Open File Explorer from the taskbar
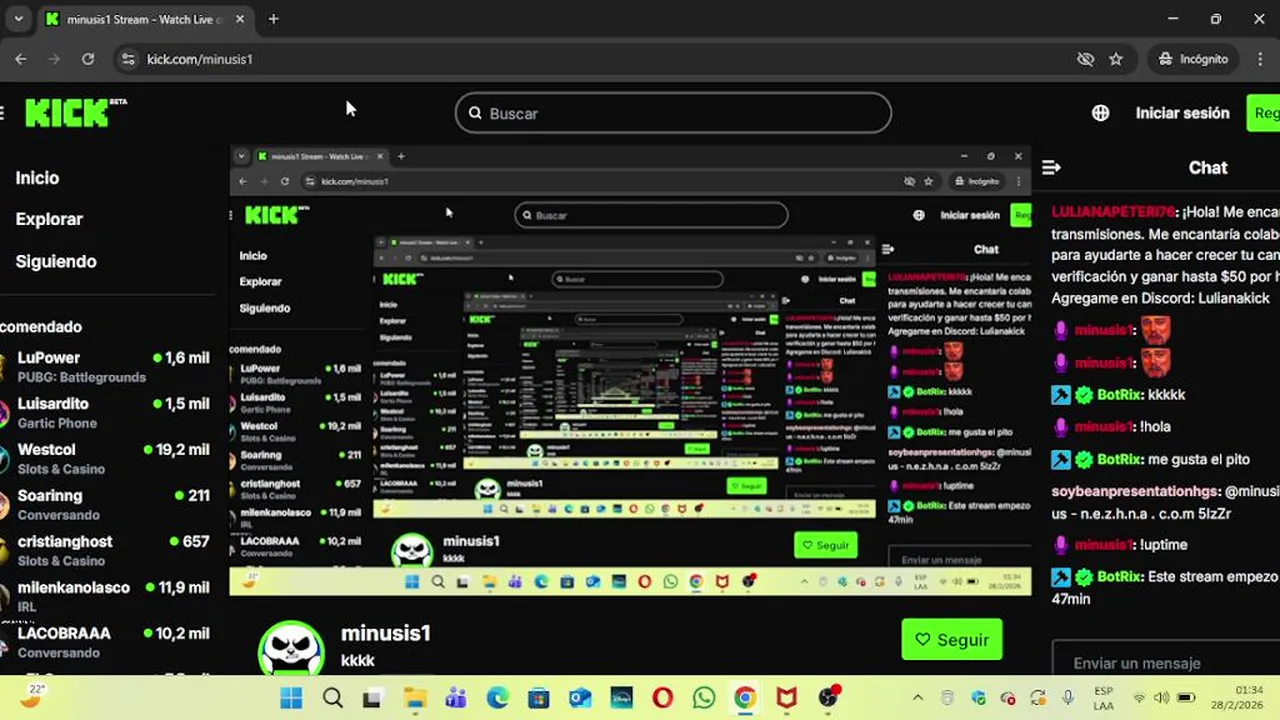Viewport: 1280px width, 720px height. pos(414,697)
